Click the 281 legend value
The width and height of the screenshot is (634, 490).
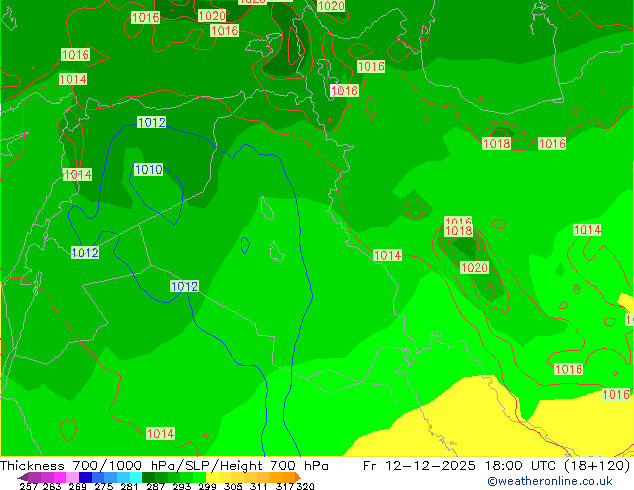[x=129, y=486]
